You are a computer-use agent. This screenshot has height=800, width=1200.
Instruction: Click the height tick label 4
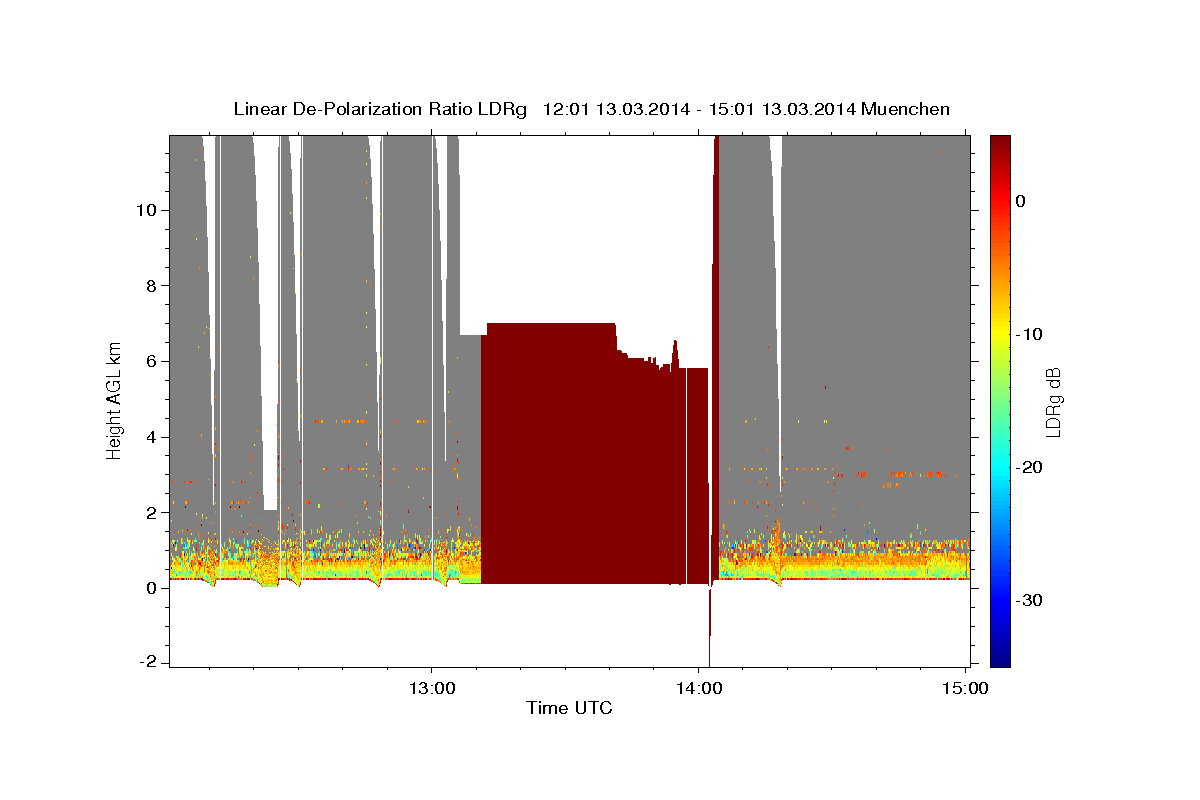(x=152, y=437)
